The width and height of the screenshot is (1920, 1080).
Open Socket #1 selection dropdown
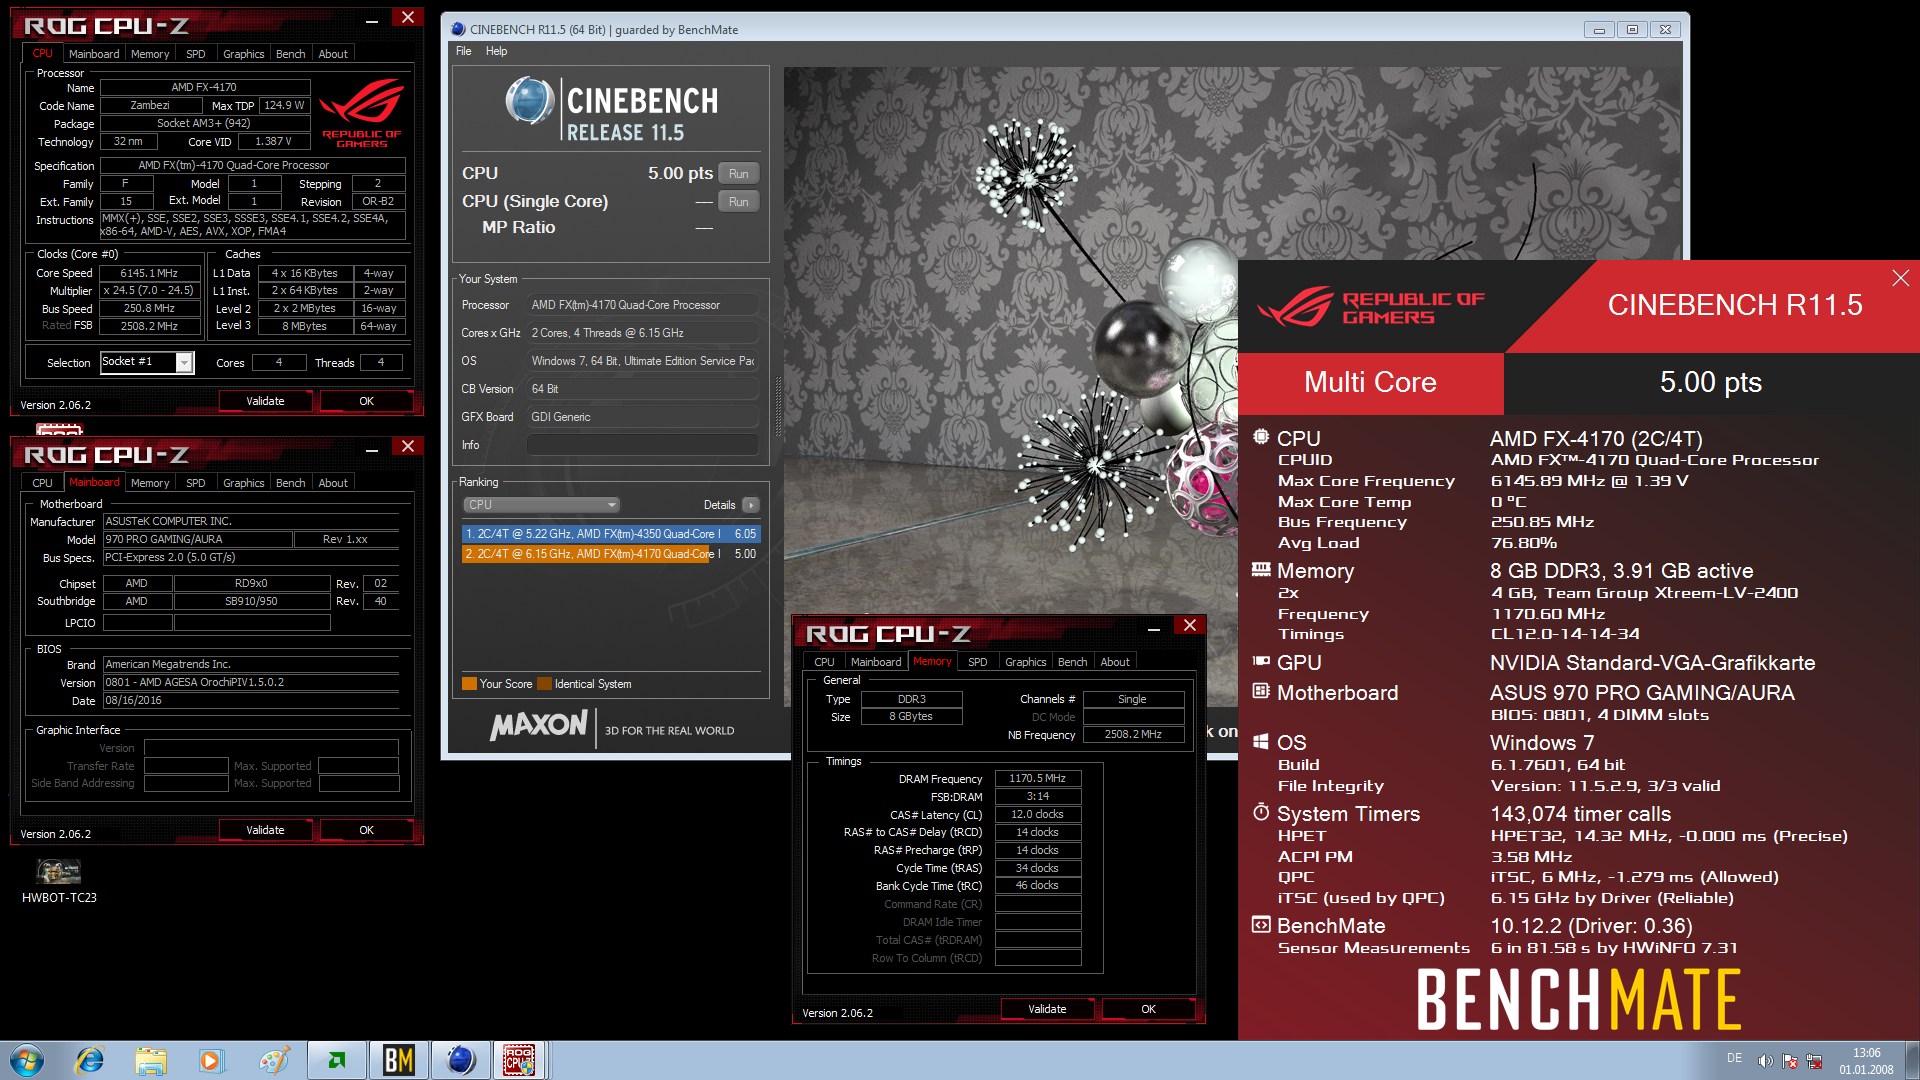(x=184, y=362)
